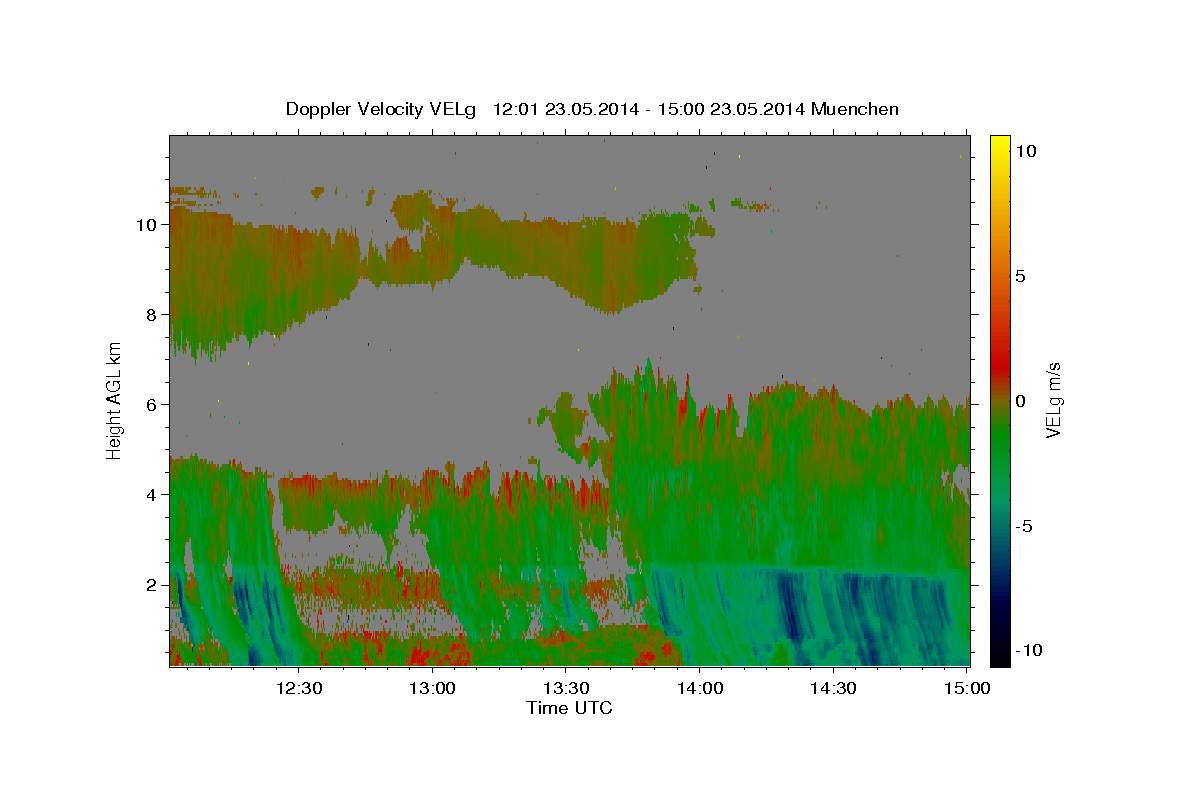Click the start date '12:01 23.05.2014' in title
This screenshot has width=1200, height=800.
pyautogui.click(x=565, y=109)
